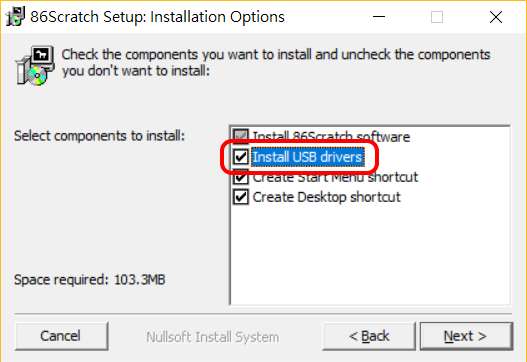Select the Create Start Menu shortcut label
The height and width of the screenshot is (362, 527).
335,177
